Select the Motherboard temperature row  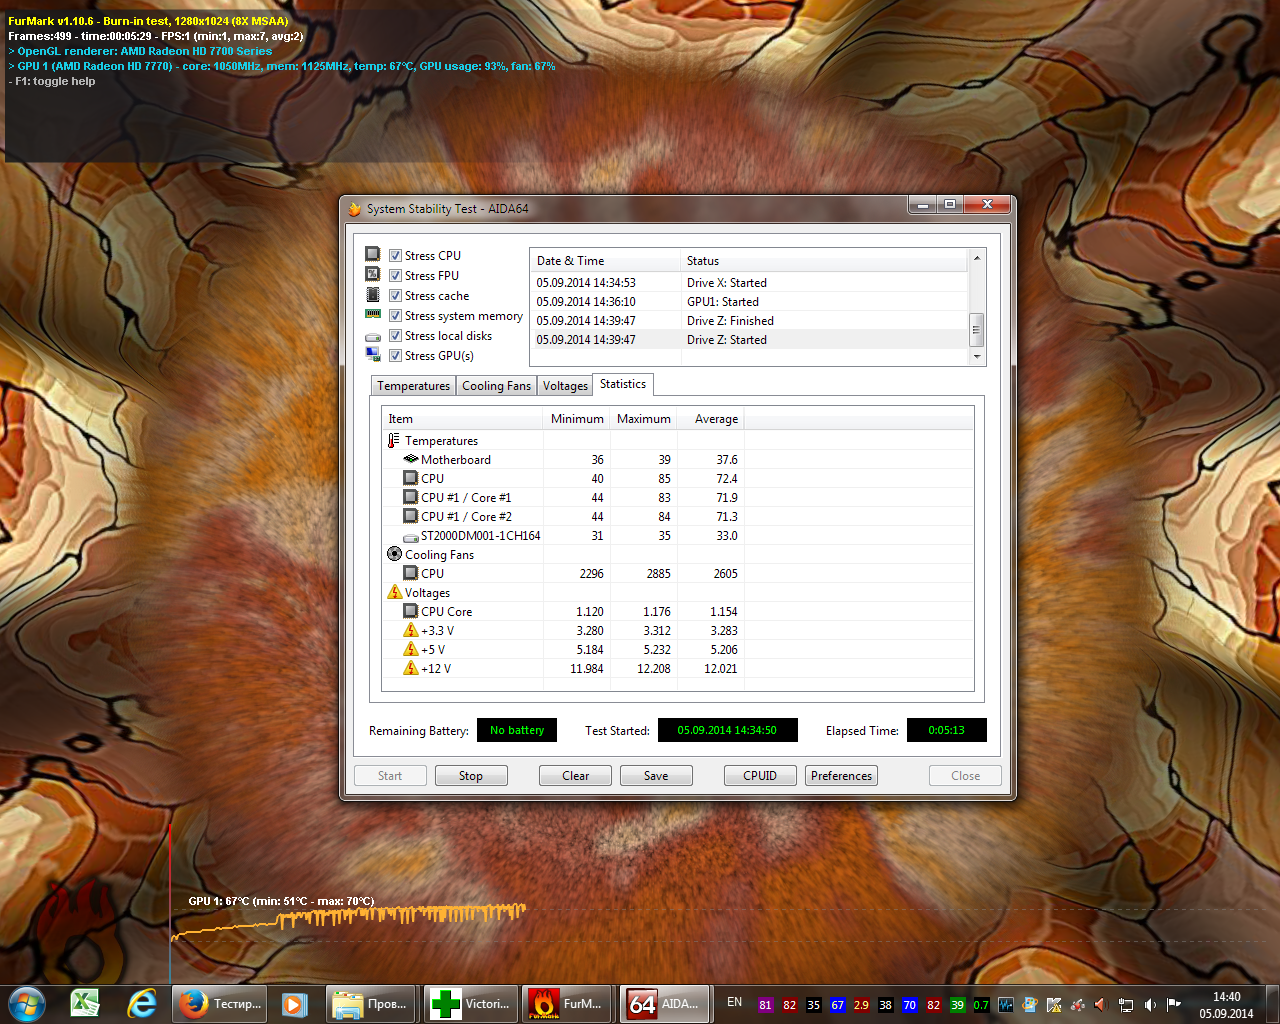pyautogui.click(x=456, y=460)
